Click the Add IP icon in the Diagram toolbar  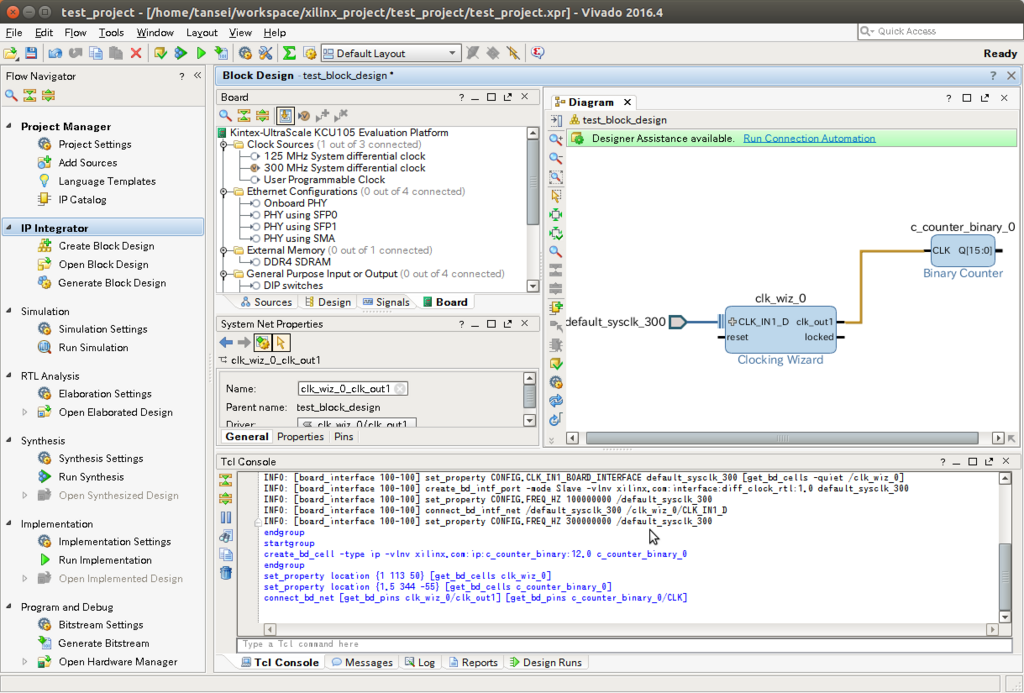[556, 307]
